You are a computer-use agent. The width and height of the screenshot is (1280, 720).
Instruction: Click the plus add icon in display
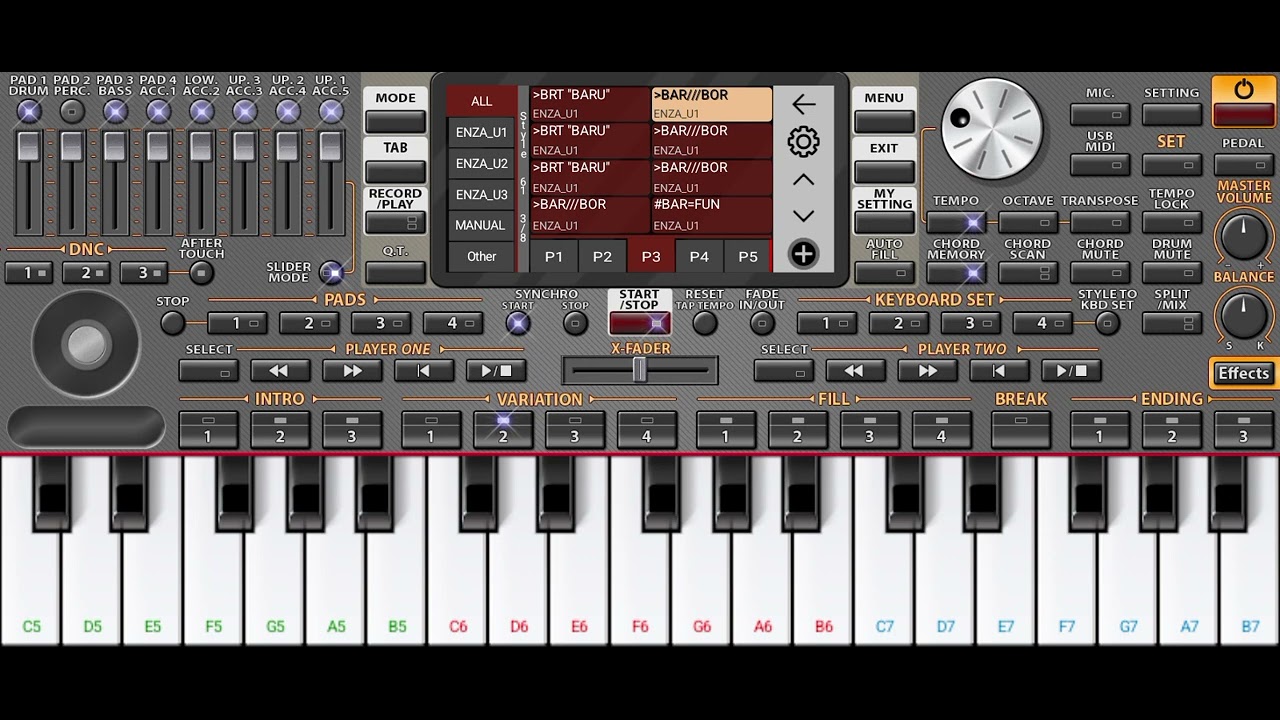click(x=803, y=254)
